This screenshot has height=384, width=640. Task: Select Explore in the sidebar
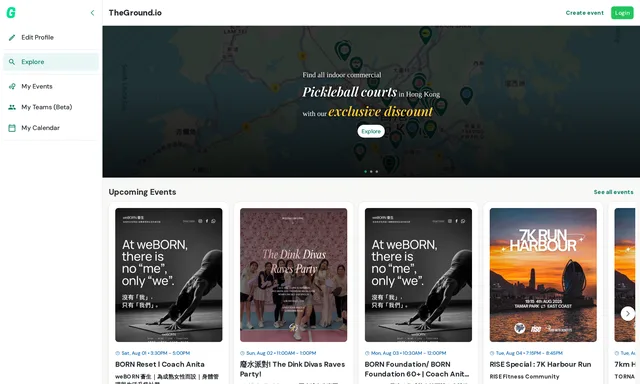(x=51, y=62)
